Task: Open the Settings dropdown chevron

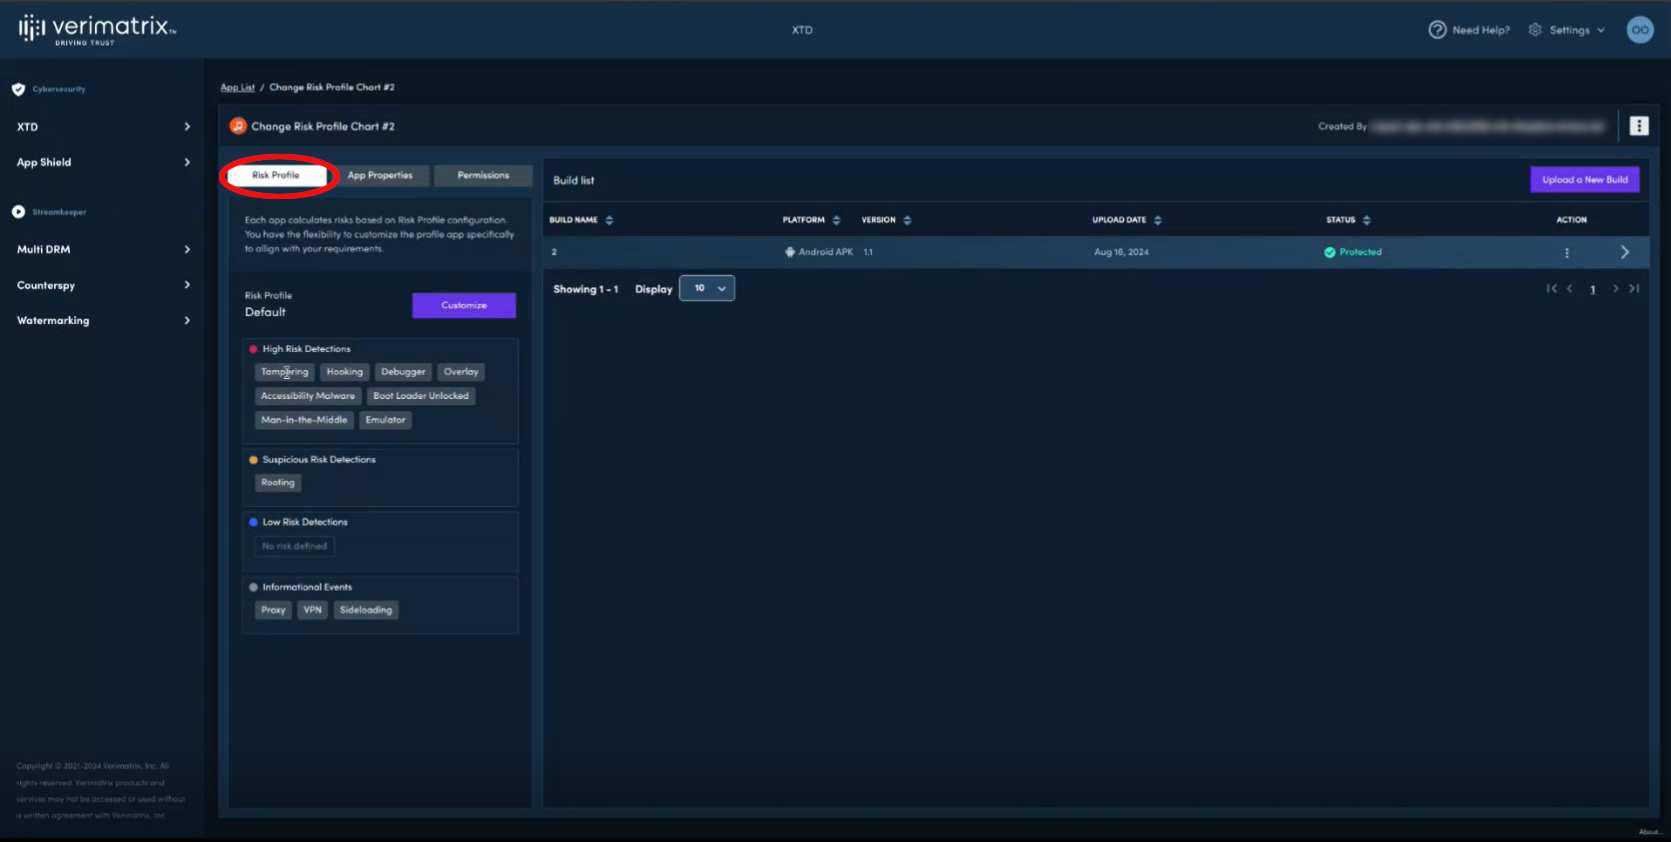Action: pyautogui.click(x=1601, y=30)
